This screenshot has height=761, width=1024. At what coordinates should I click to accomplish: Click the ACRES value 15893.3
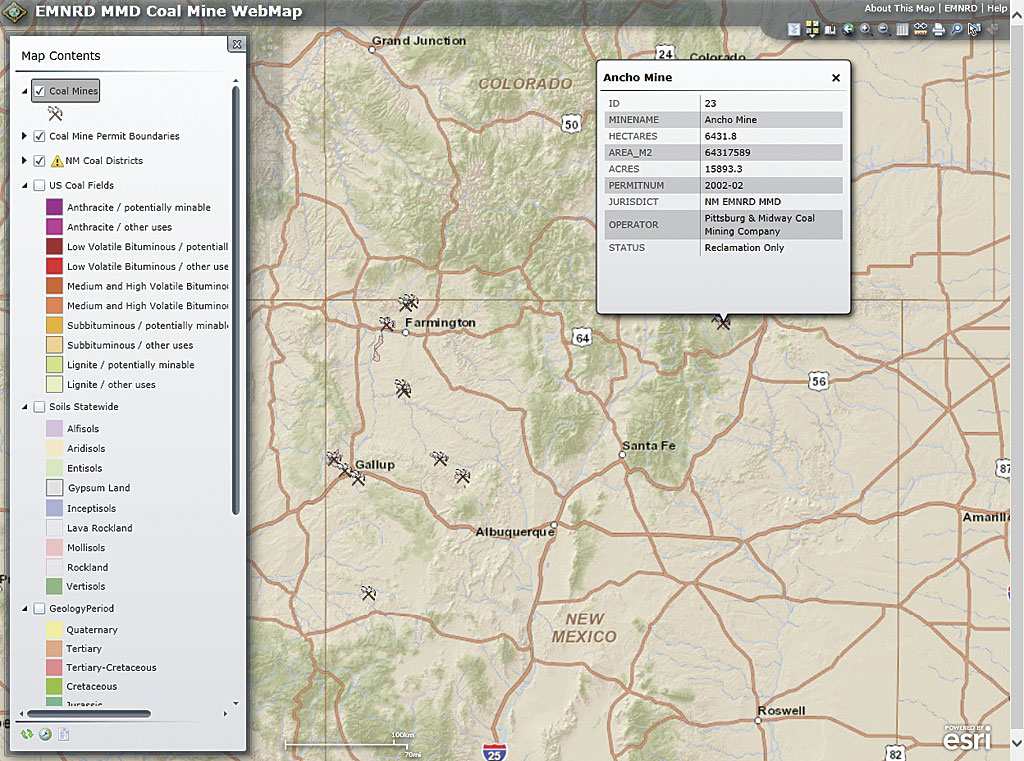click(x=723, y=169)
